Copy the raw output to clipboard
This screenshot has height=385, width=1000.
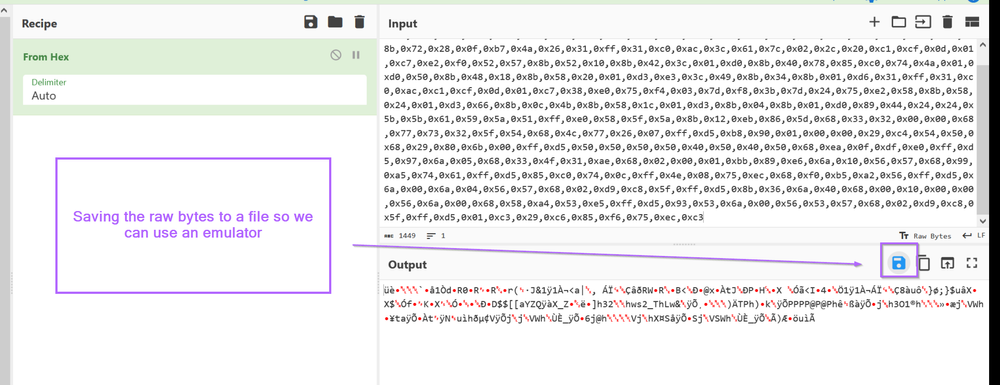click(x=923, y=263)
